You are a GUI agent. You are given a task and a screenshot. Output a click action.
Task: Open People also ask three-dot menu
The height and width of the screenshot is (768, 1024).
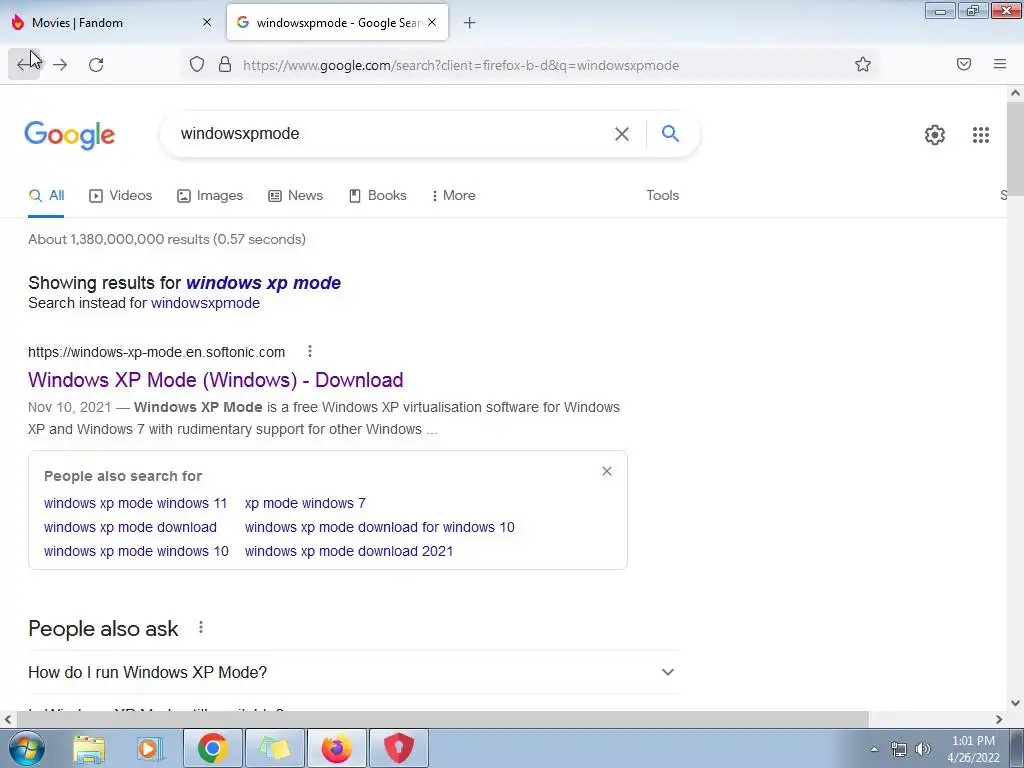click(x=200, y=627)
